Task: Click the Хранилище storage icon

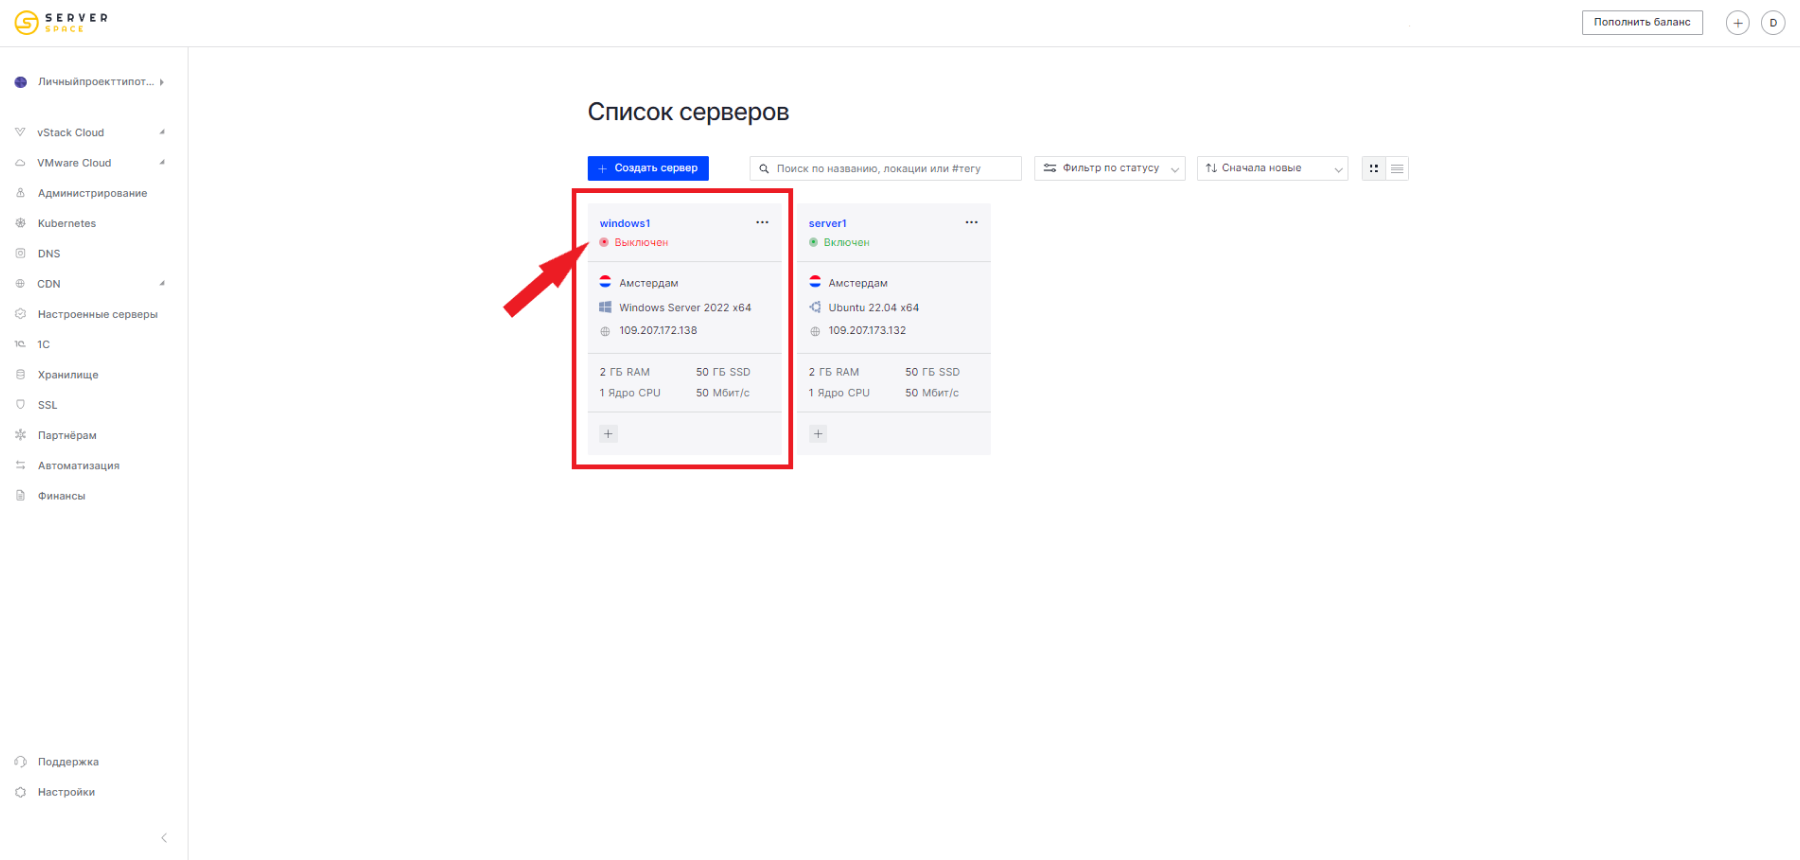Action: point(20,374)
